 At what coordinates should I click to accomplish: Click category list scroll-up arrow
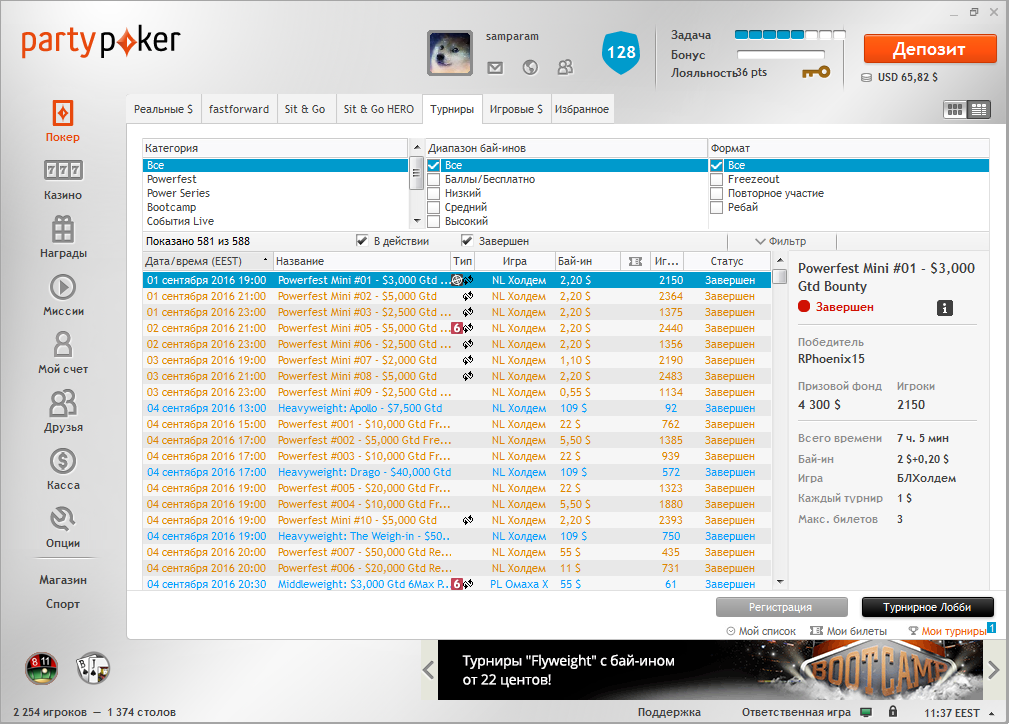click(416, 147)
